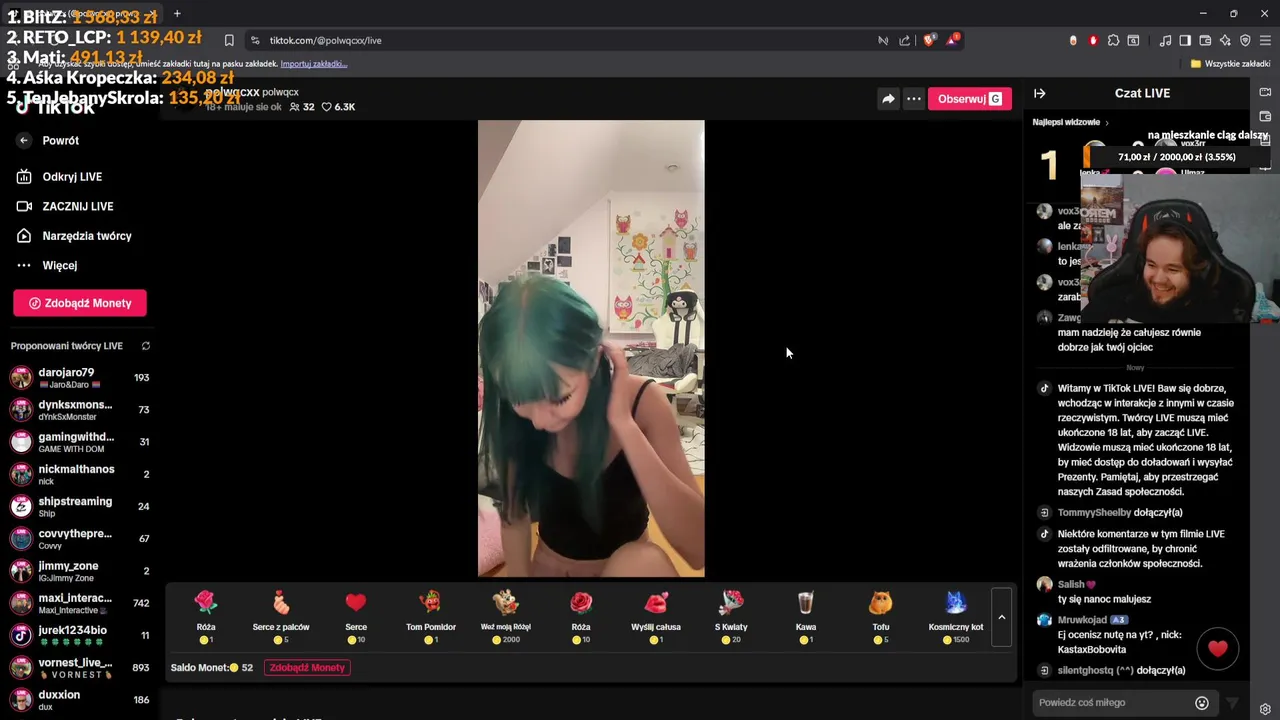This screenshot has width=1280, height=720.
Task: Open jurek1234bio suggested live creator
Action: [78, 635]
